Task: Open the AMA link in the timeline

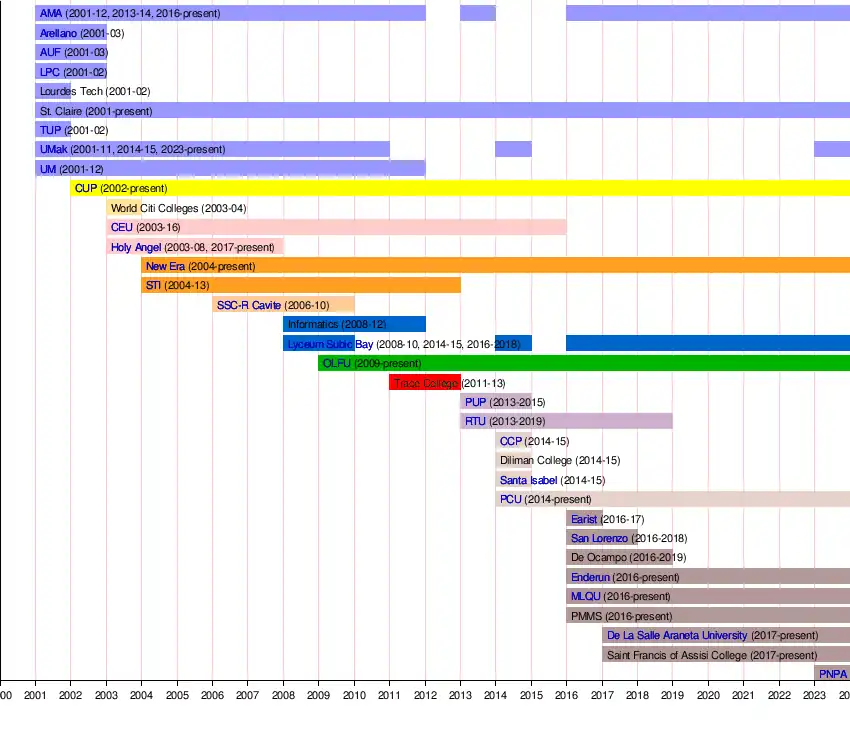Action: point(51,13)
